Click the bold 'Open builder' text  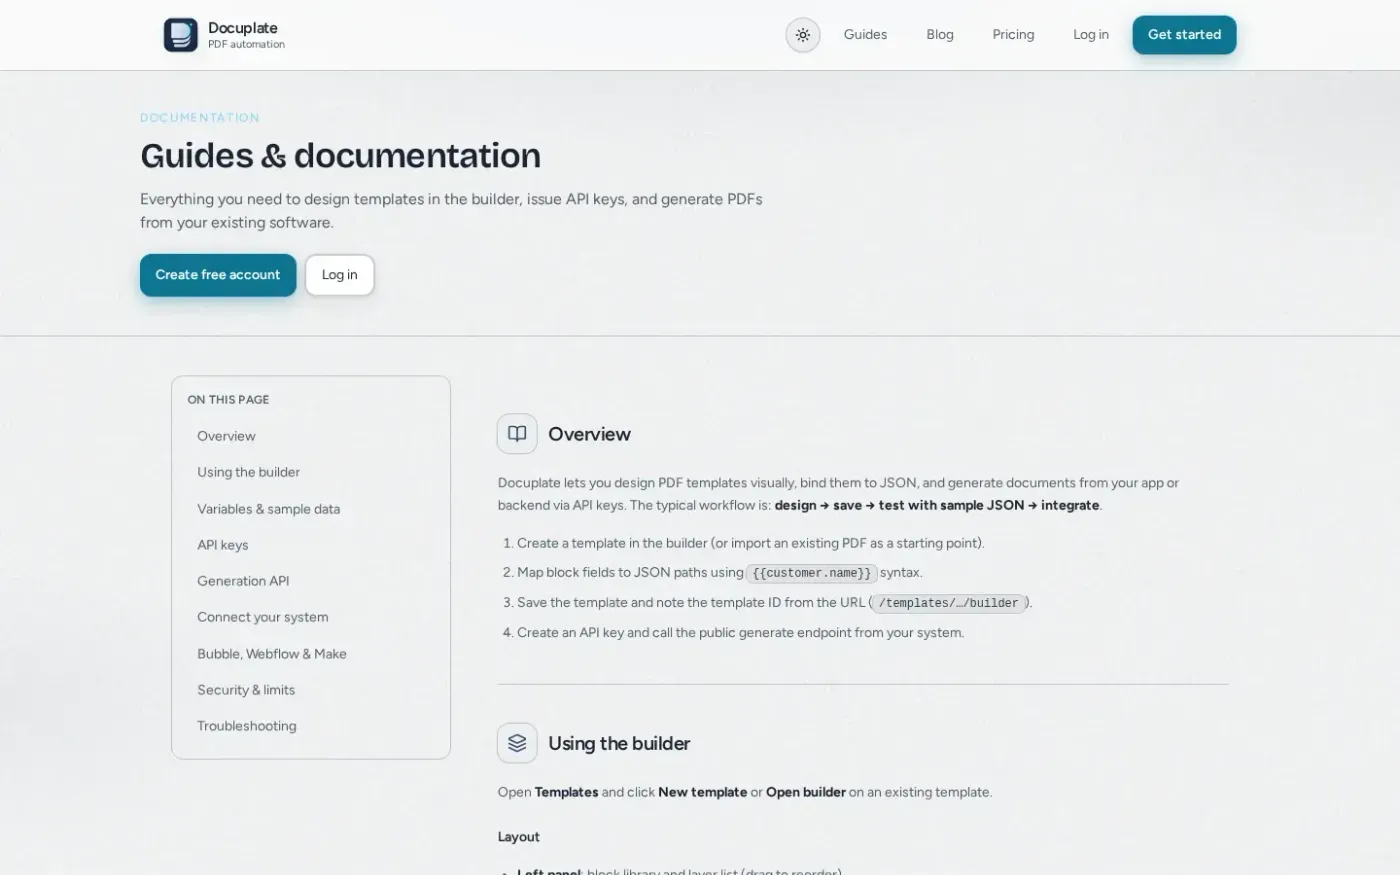(x=806, y=792)
